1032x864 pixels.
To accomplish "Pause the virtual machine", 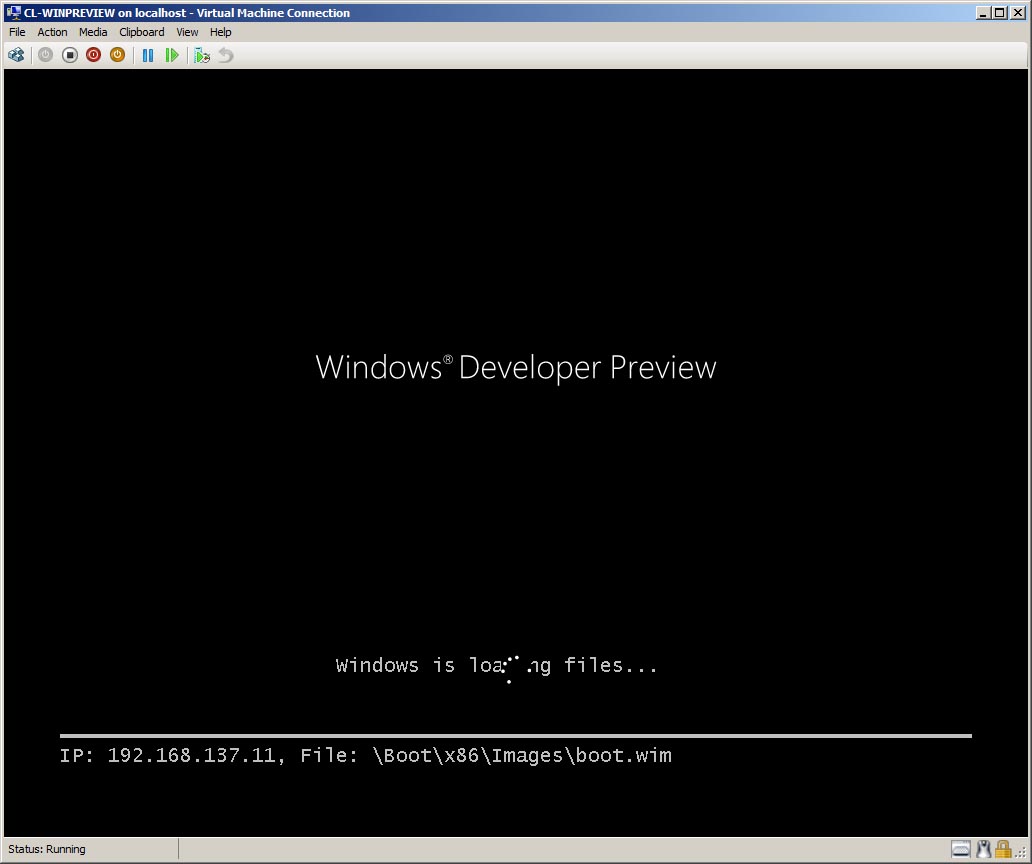I will (x=148, y=55).
